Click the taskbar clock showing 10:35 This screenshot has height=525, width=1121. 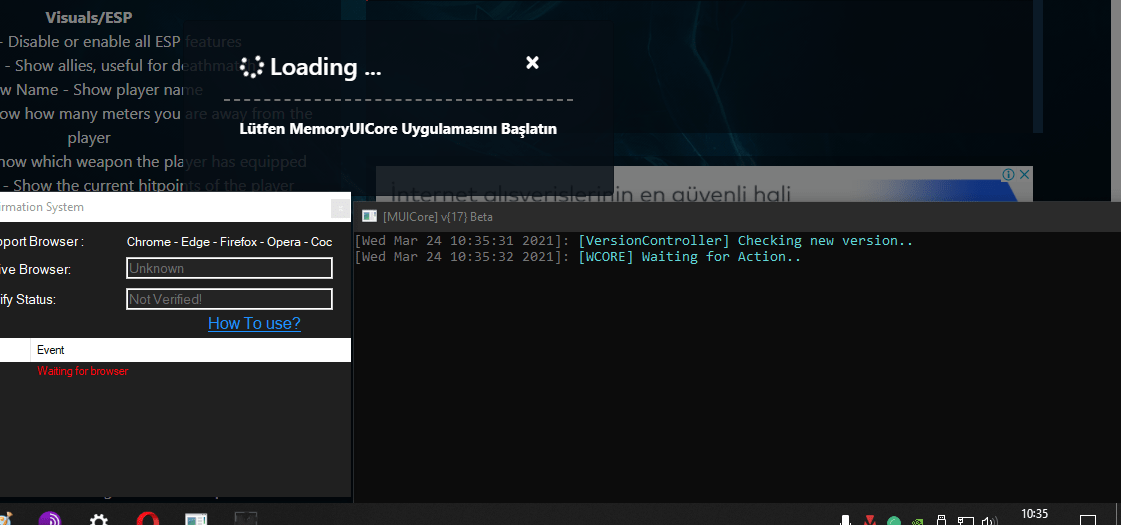pos(1034,514)
